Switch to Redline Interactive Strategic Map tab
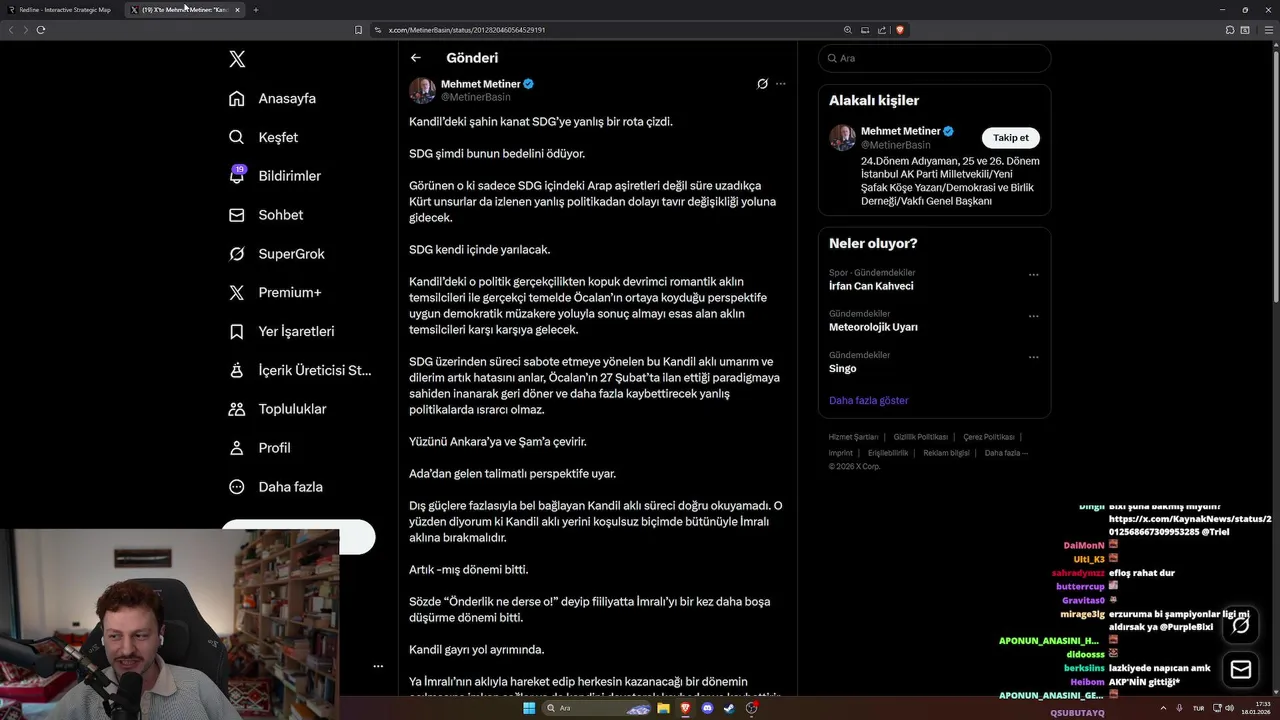This screenshot has width=1280, height=720. tap(62, 9)
